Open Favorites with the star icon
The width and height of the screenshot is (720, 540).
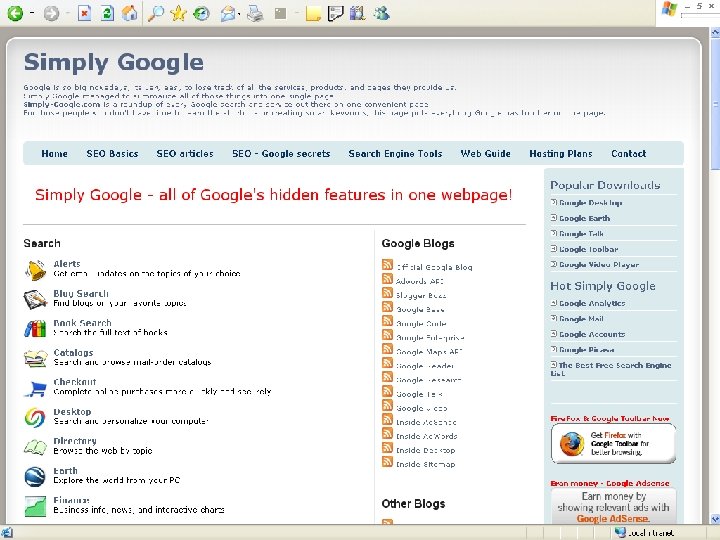[178, 13]
